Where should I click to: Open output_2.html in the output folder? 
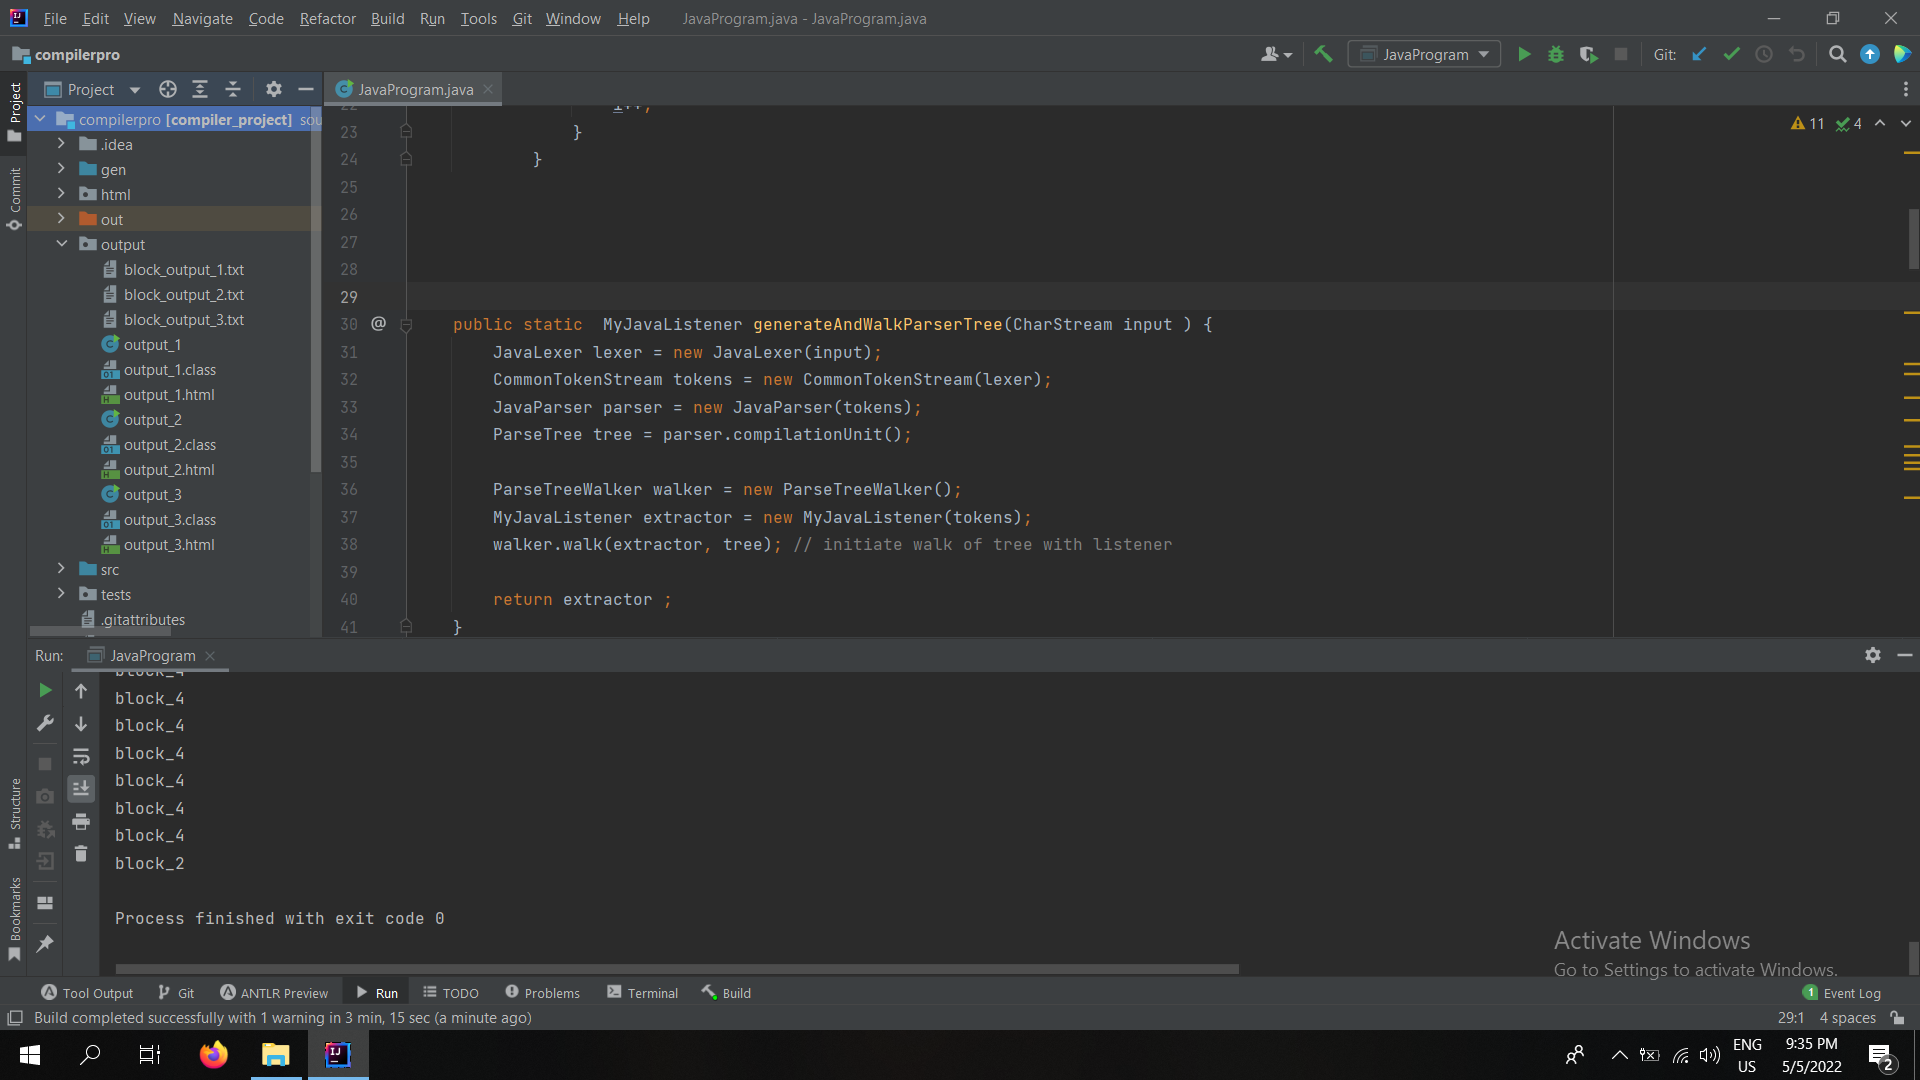[x=171, y=469]
